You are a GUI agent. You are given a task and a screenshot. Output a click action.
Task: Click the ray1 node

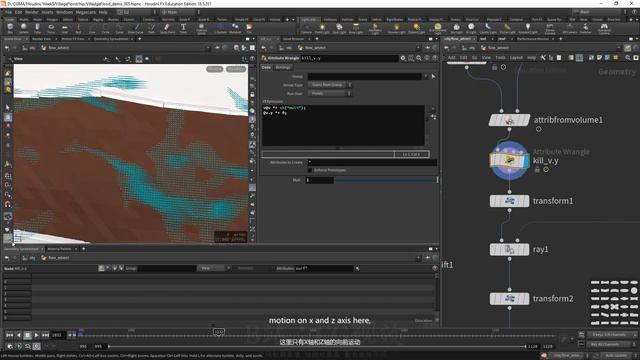tap(509, 249)
